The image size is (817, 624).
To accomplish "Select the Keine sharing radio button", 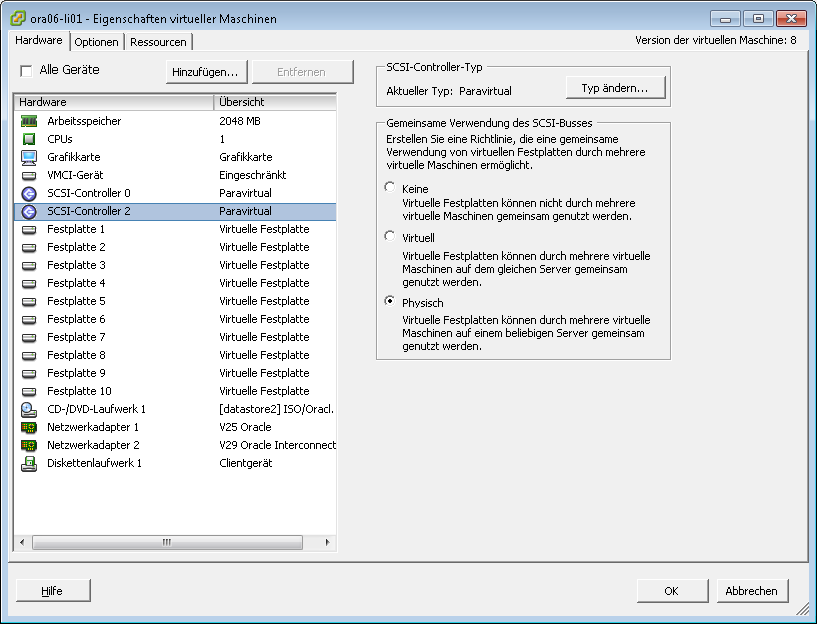I will coord(390,188).
